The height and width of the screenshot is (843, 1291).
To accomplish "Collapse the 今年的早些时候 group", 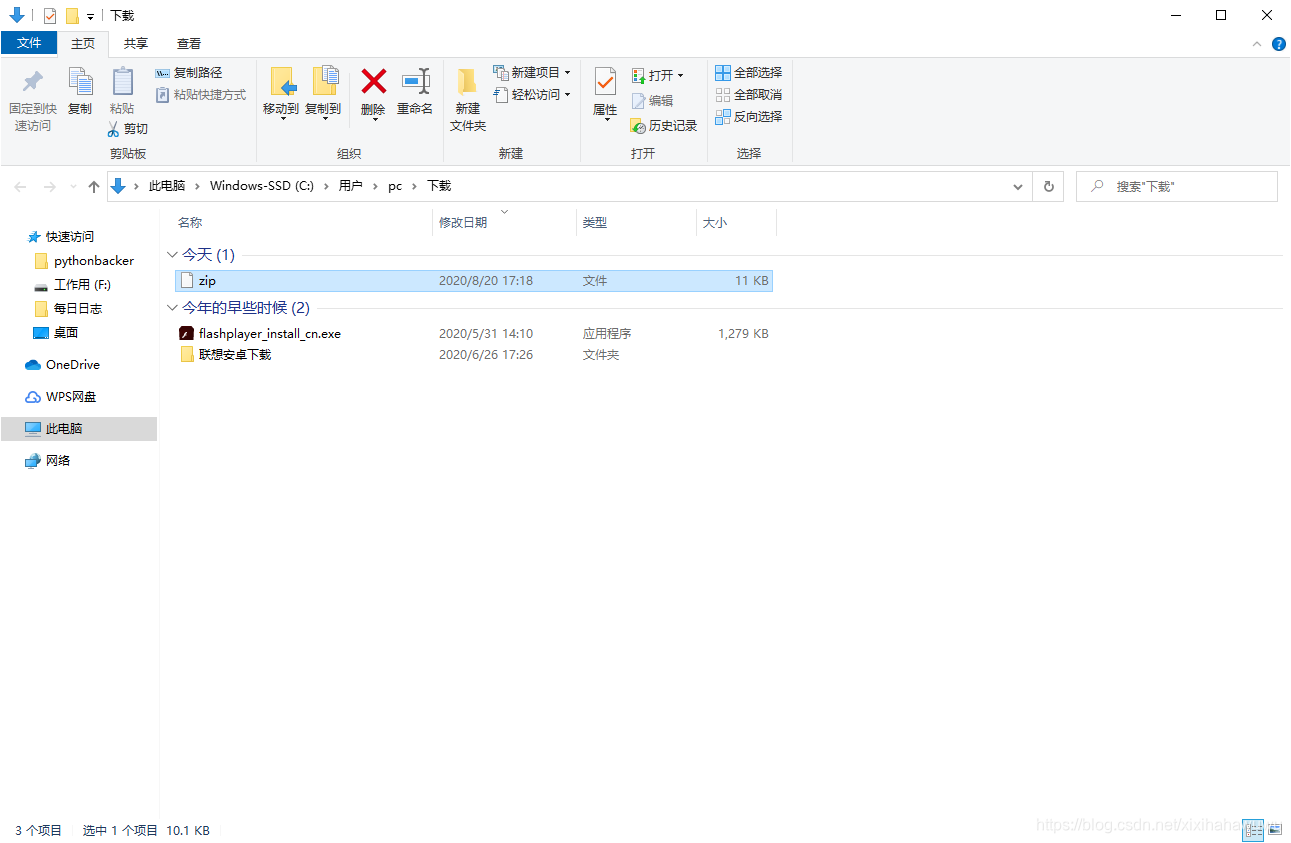I will point(173,308).
